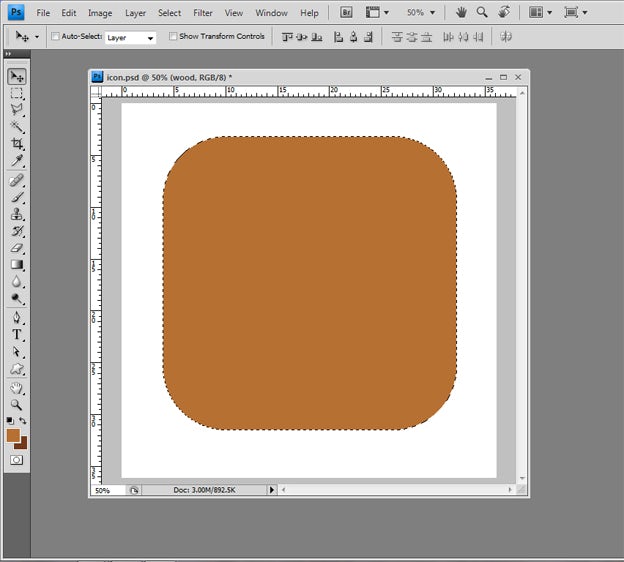Open the Image menu
Screen dimensions: 624x562
point(100,13)
